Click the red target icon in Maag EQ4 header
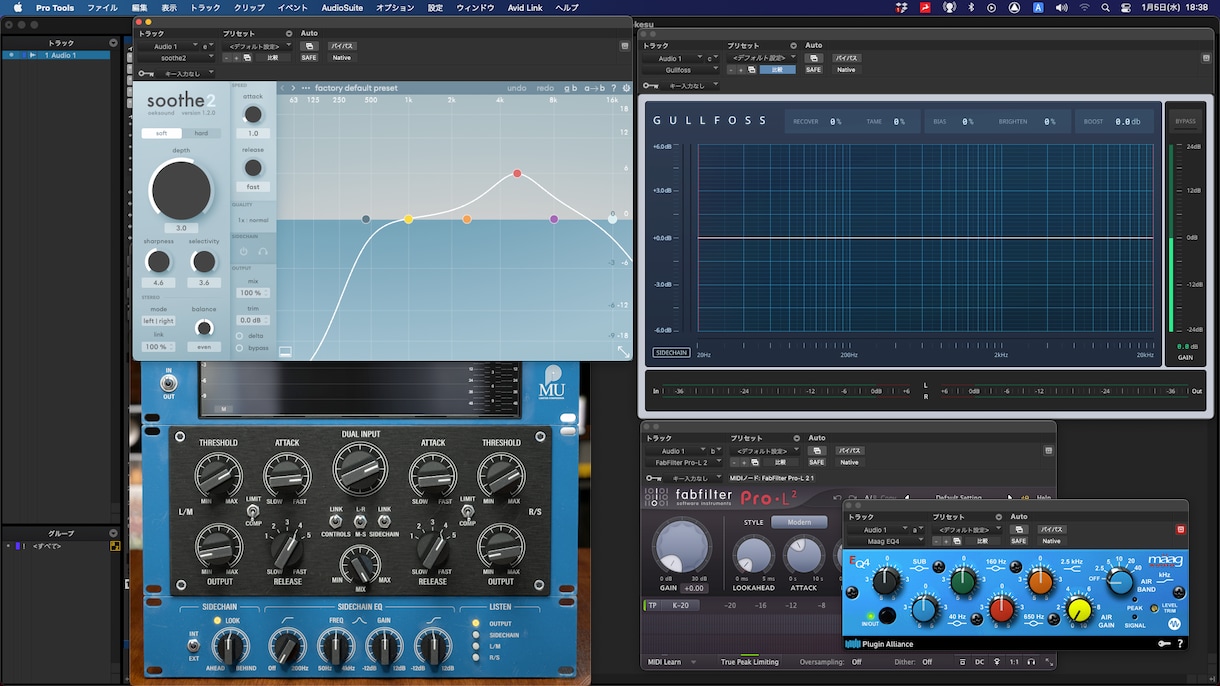The width and height of the screenshot is (1220, 686). tap(1180, 529)
